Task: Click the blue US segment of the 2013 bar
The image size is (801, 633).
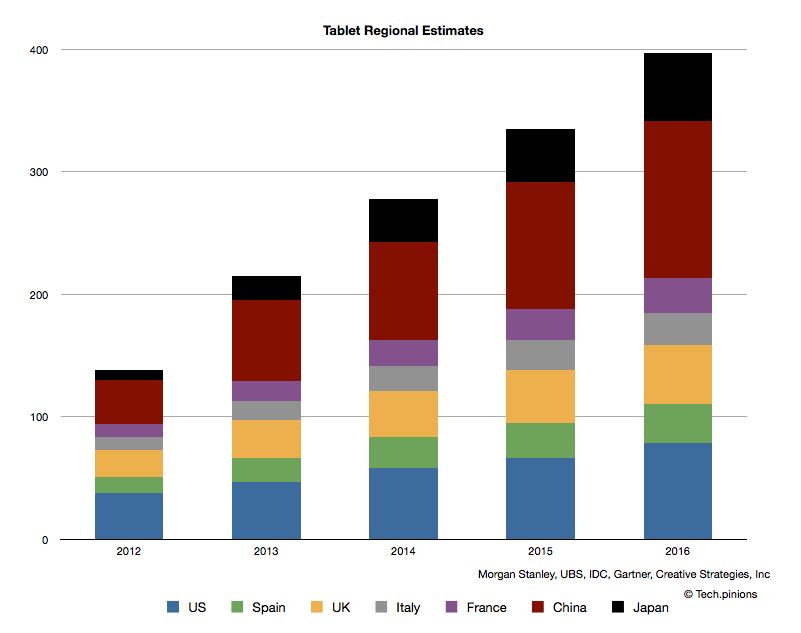Action: (x=266, y=510)
